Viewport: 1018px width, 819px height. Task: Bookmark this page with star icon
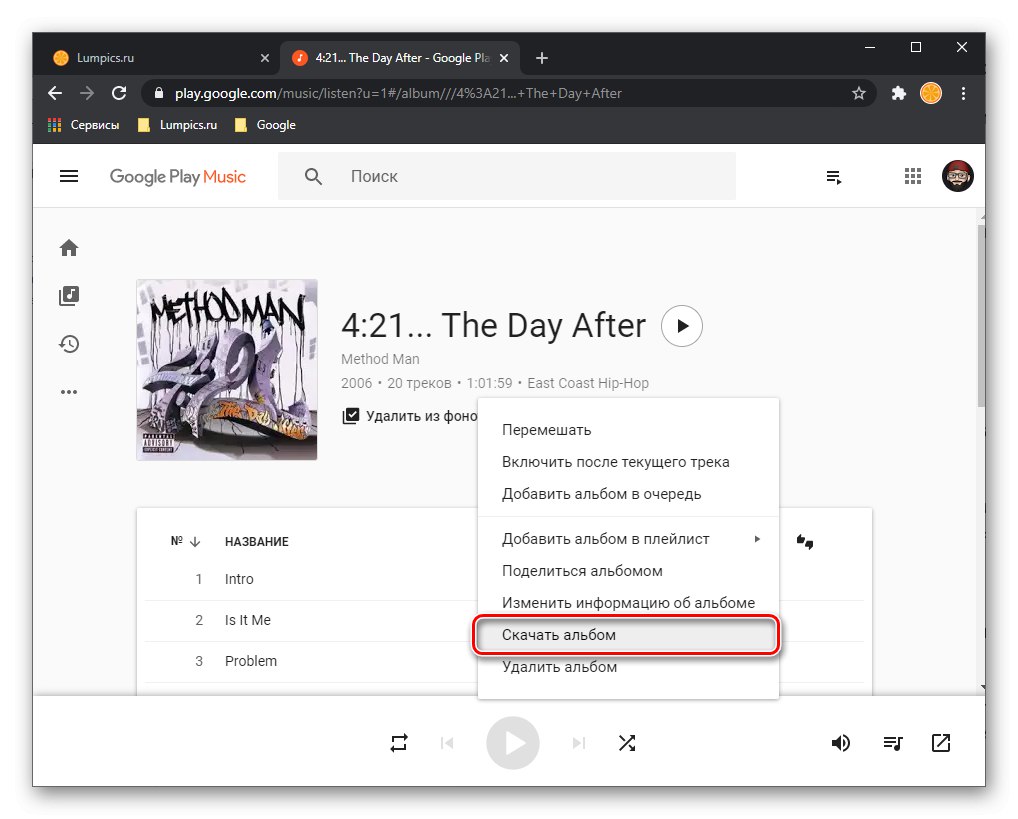tap(859, 94)
